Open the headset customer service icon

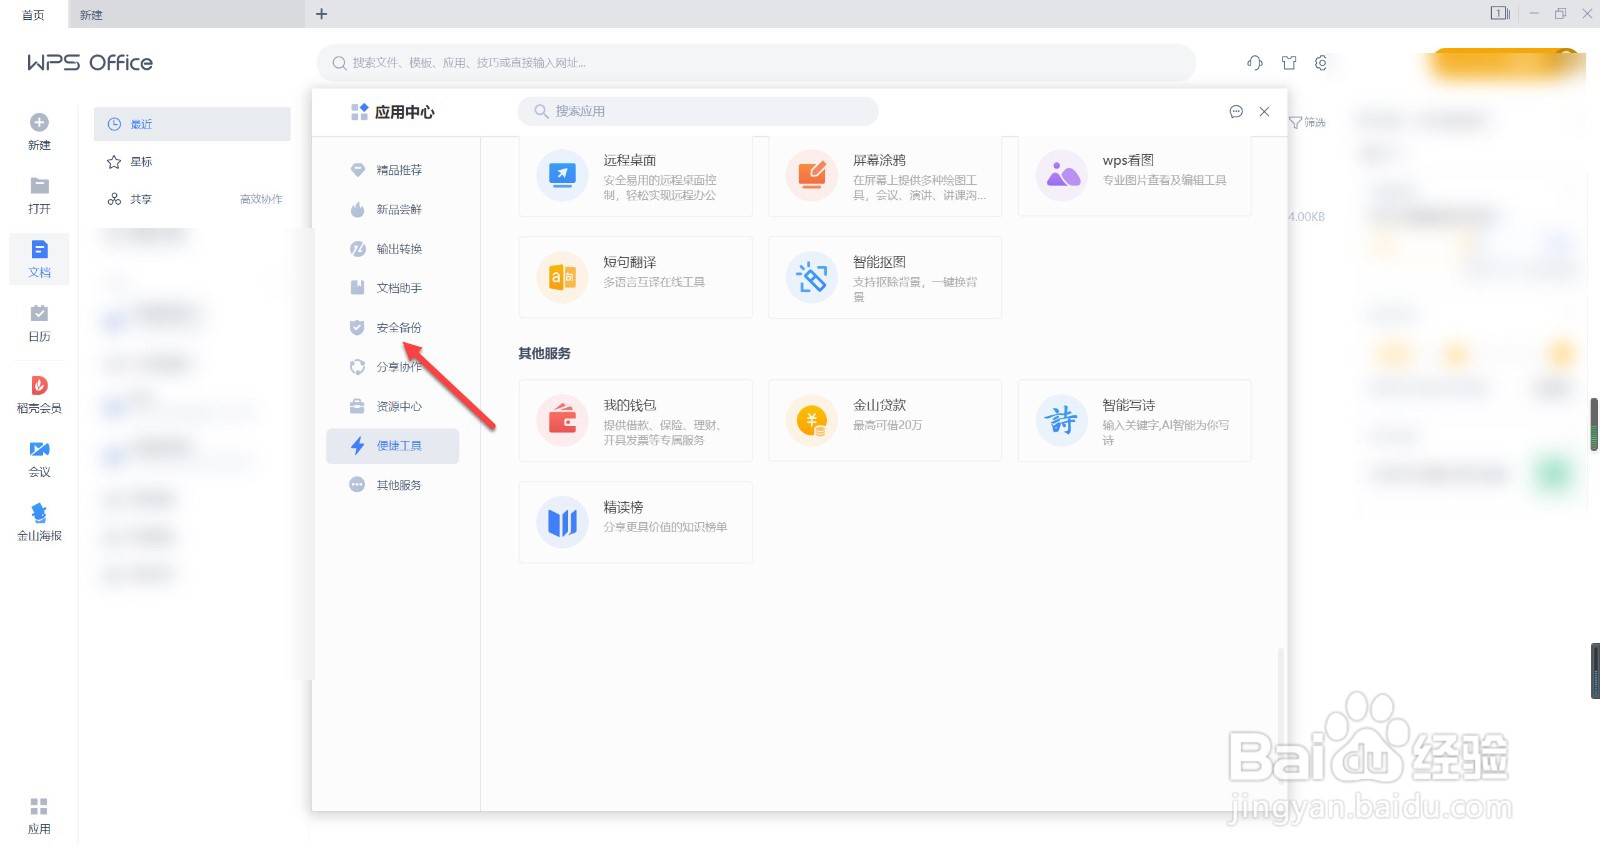pyautogui.click(x=1255, y=63)
